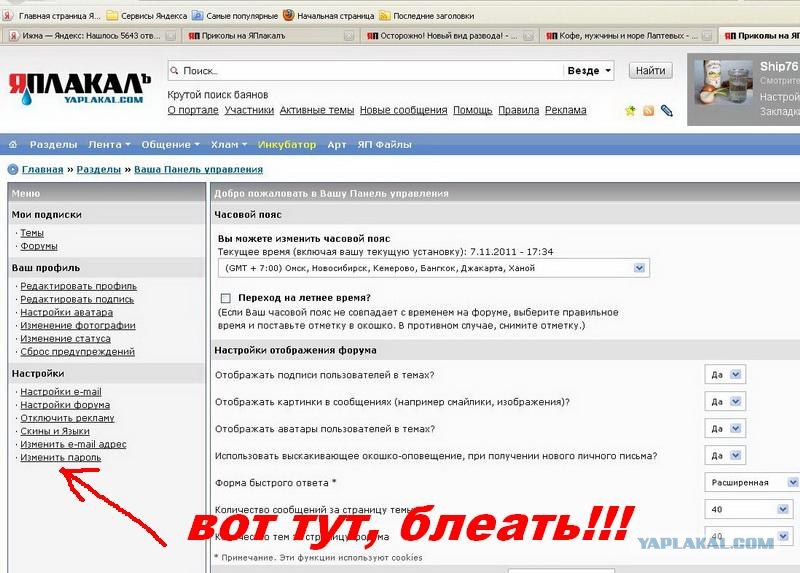Image resolution: width=800 pixels, height=573 pixels.
Task: Click the Найти search button
Action: [x=651, y=70]
